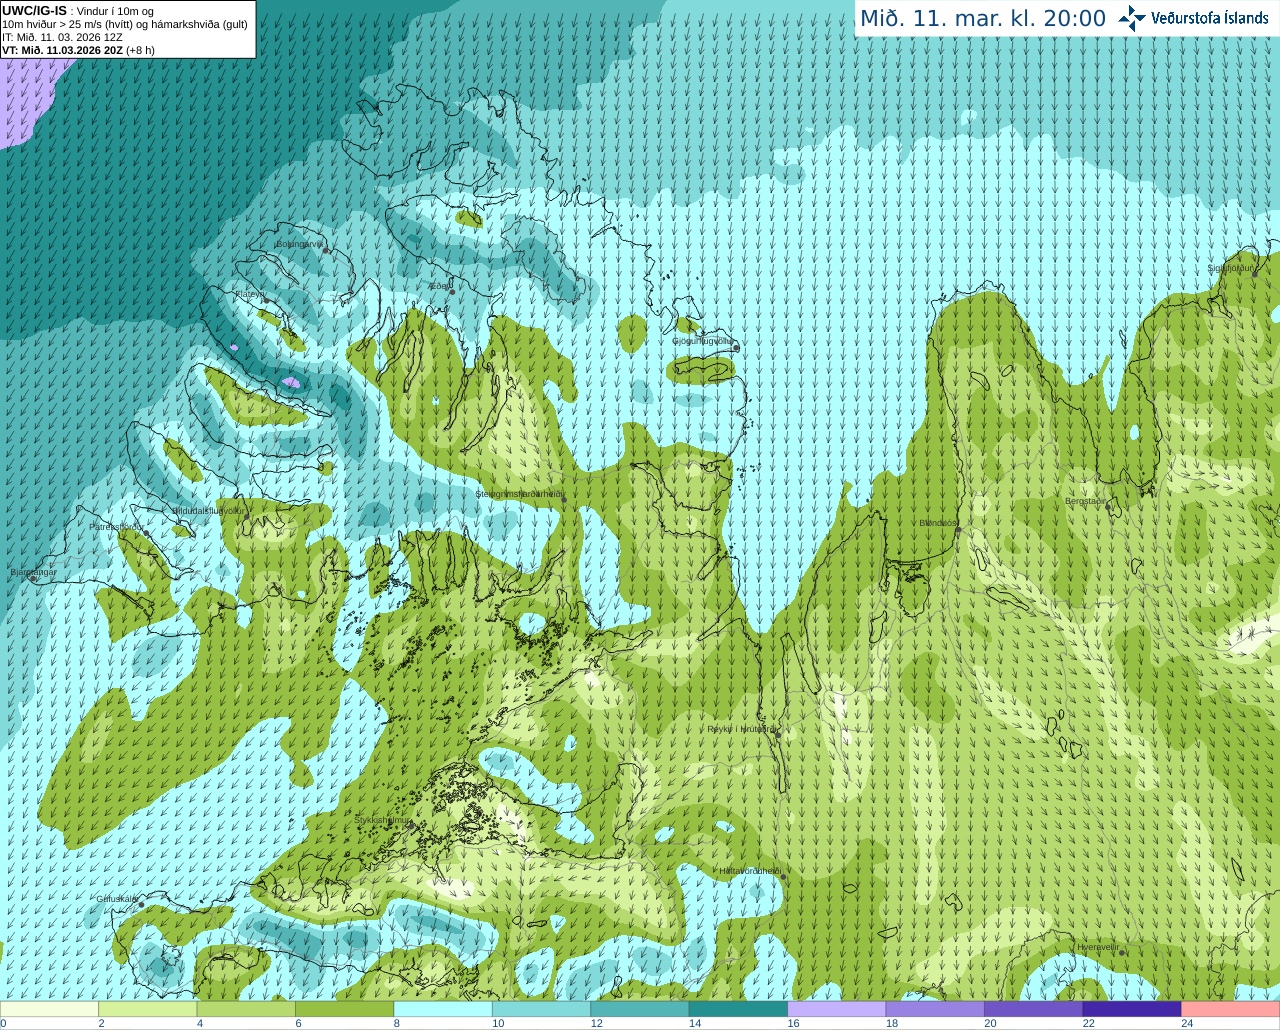This screenshot has width=1280, height=1030.
Task: Click the Stykkishólmur station label
Action: 382,819
